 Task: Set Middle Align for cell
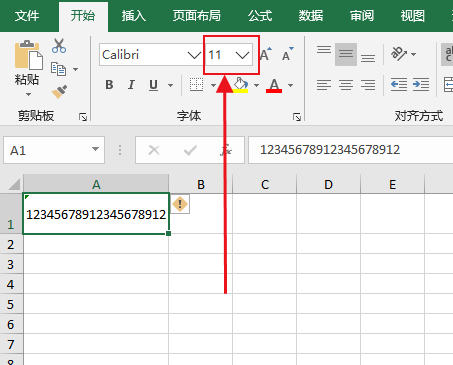[x=346, y=54]
